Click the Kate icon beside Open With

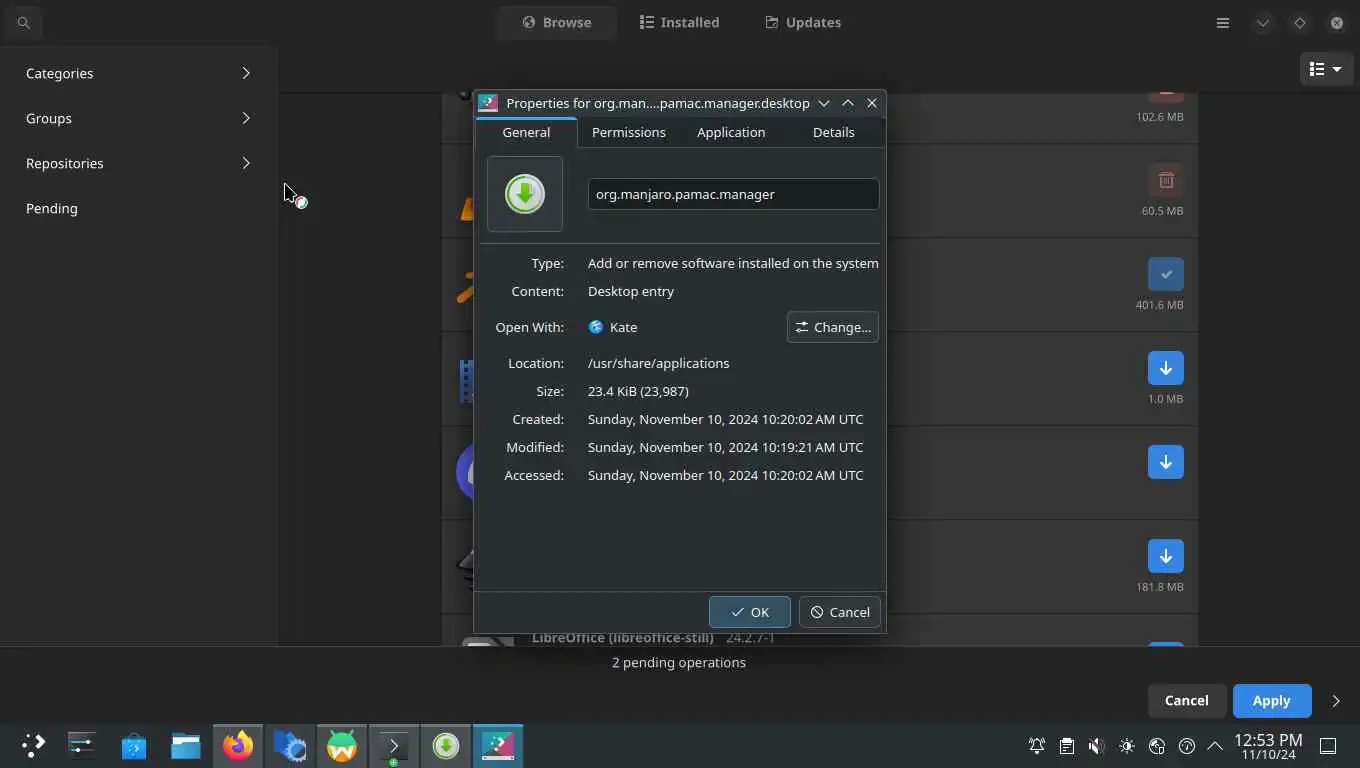pyautogui.click(x=596, y=327)
